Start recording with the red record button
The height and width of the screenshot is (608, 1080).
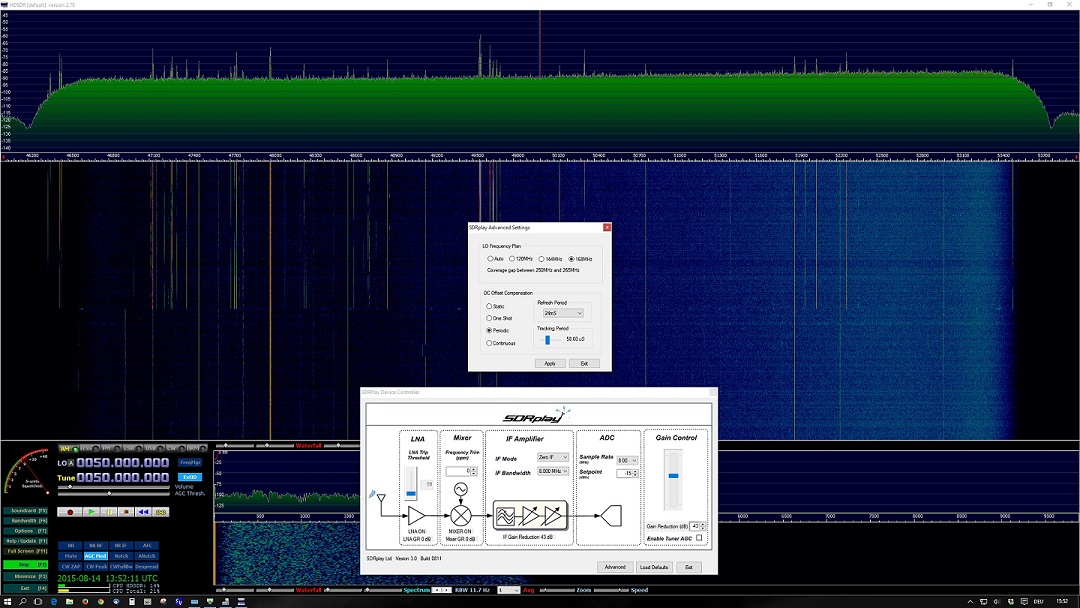(70, 512)
